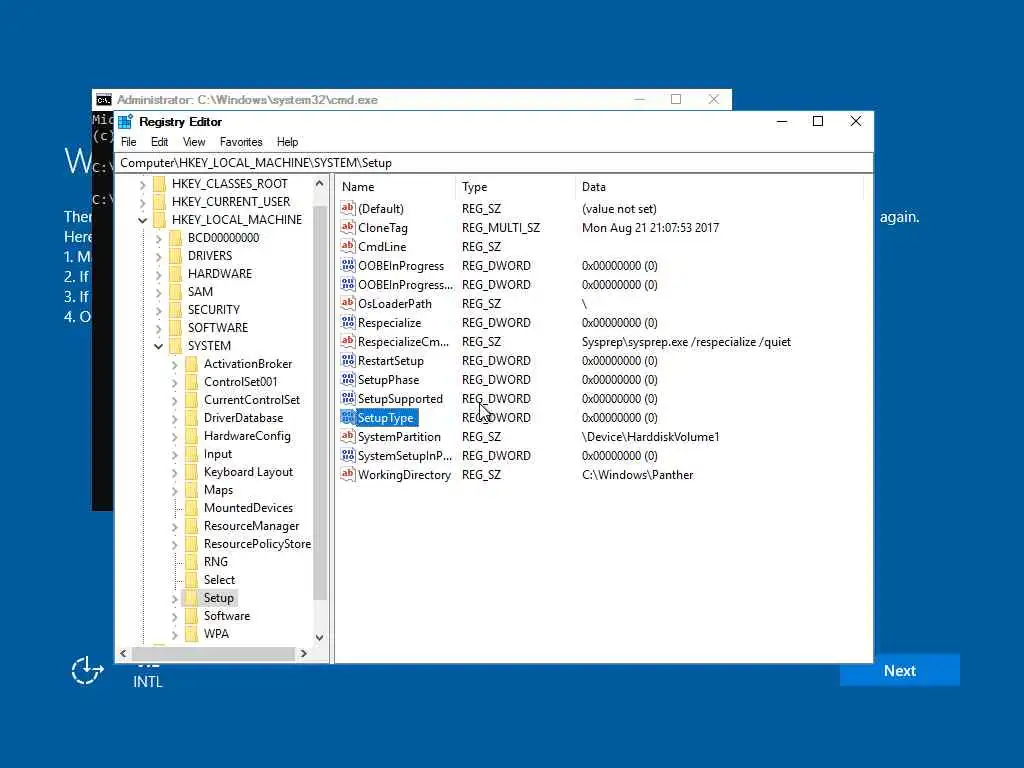Collapse the HKEY_LOCAL_MACHINE node

pos(142,220)
